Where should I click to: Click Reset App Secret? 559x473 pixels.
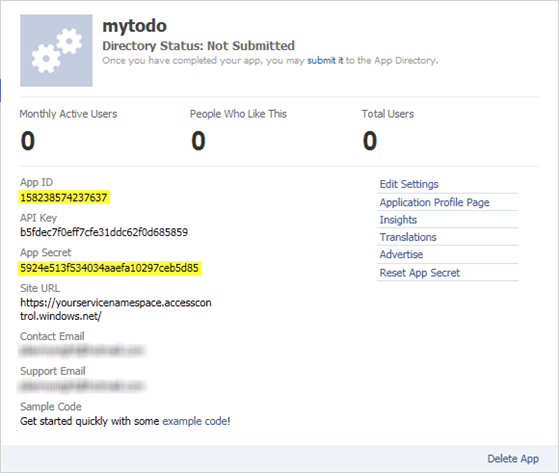pyautogui.click(x=420, y=273)
